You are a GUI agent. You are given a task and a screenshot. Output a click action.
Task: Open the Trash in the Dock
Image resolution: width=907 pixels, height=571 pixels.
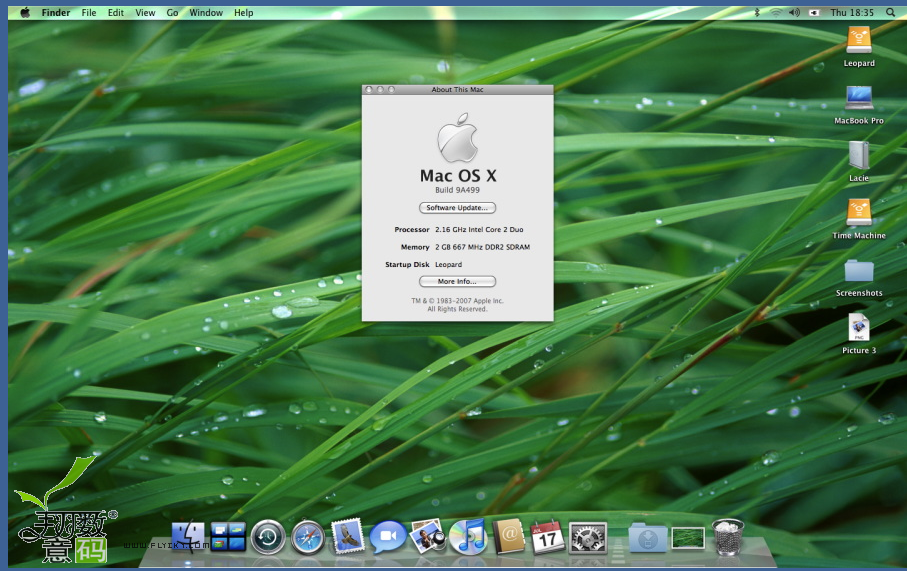click(728, 537)
